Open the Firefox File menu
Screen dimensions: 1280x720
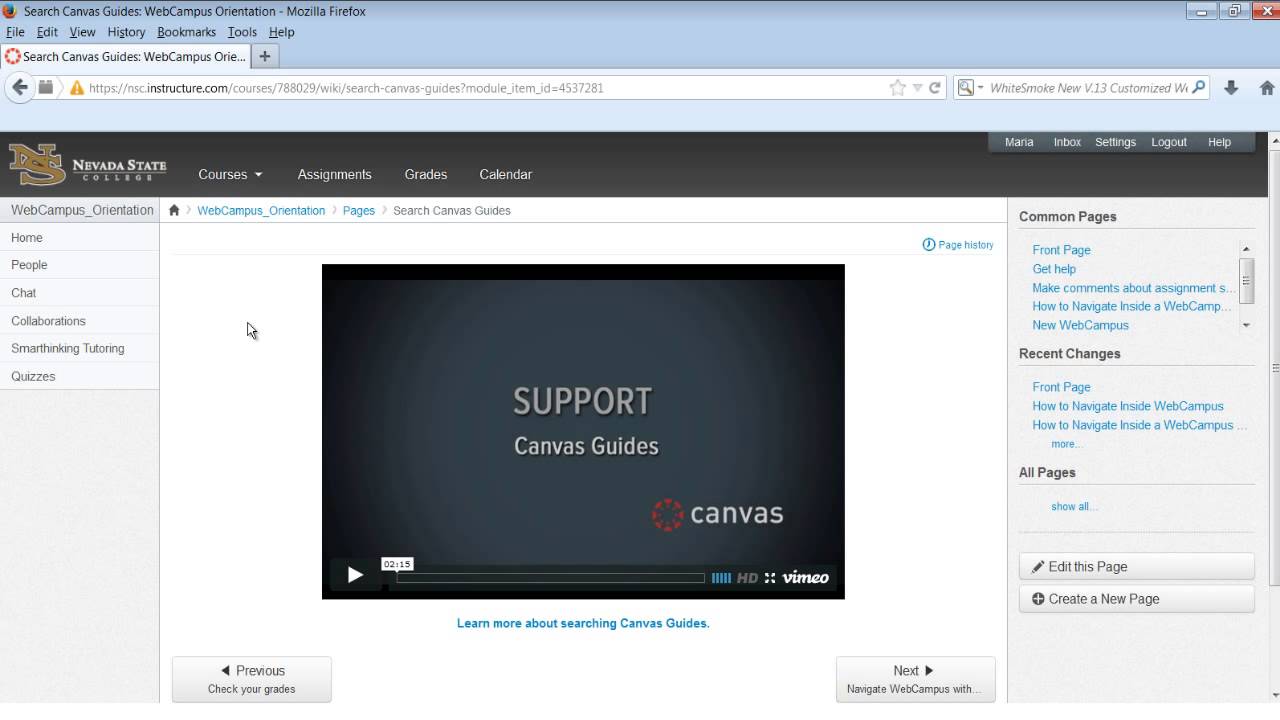[x=15, y=32]
